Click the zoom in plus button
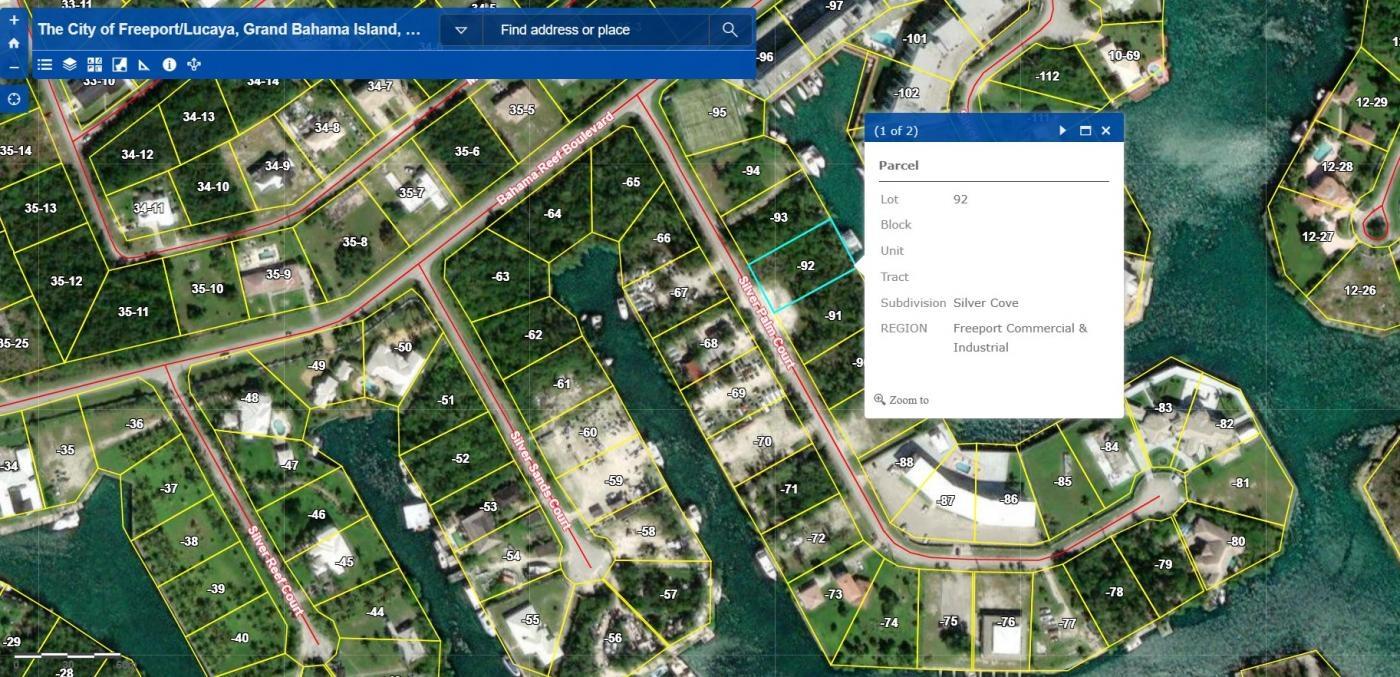1400x677 pixels. [14, 19]
